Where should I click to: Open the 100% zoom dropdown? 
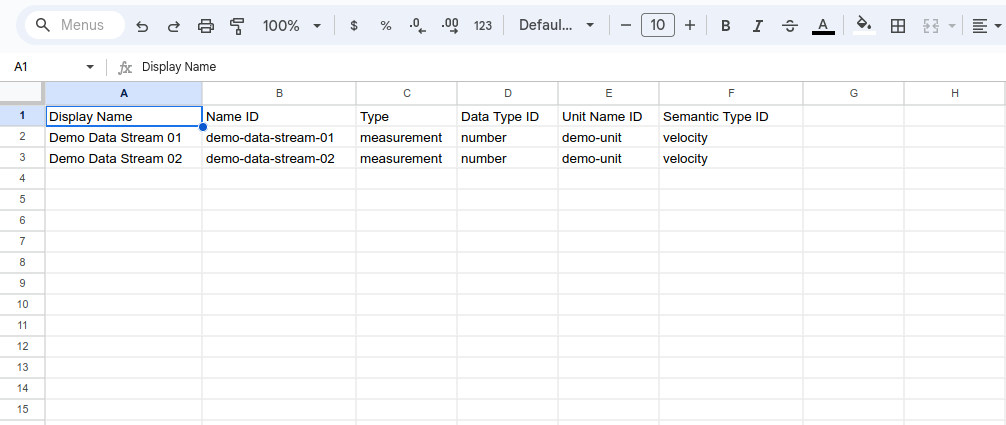pos(292,26)
